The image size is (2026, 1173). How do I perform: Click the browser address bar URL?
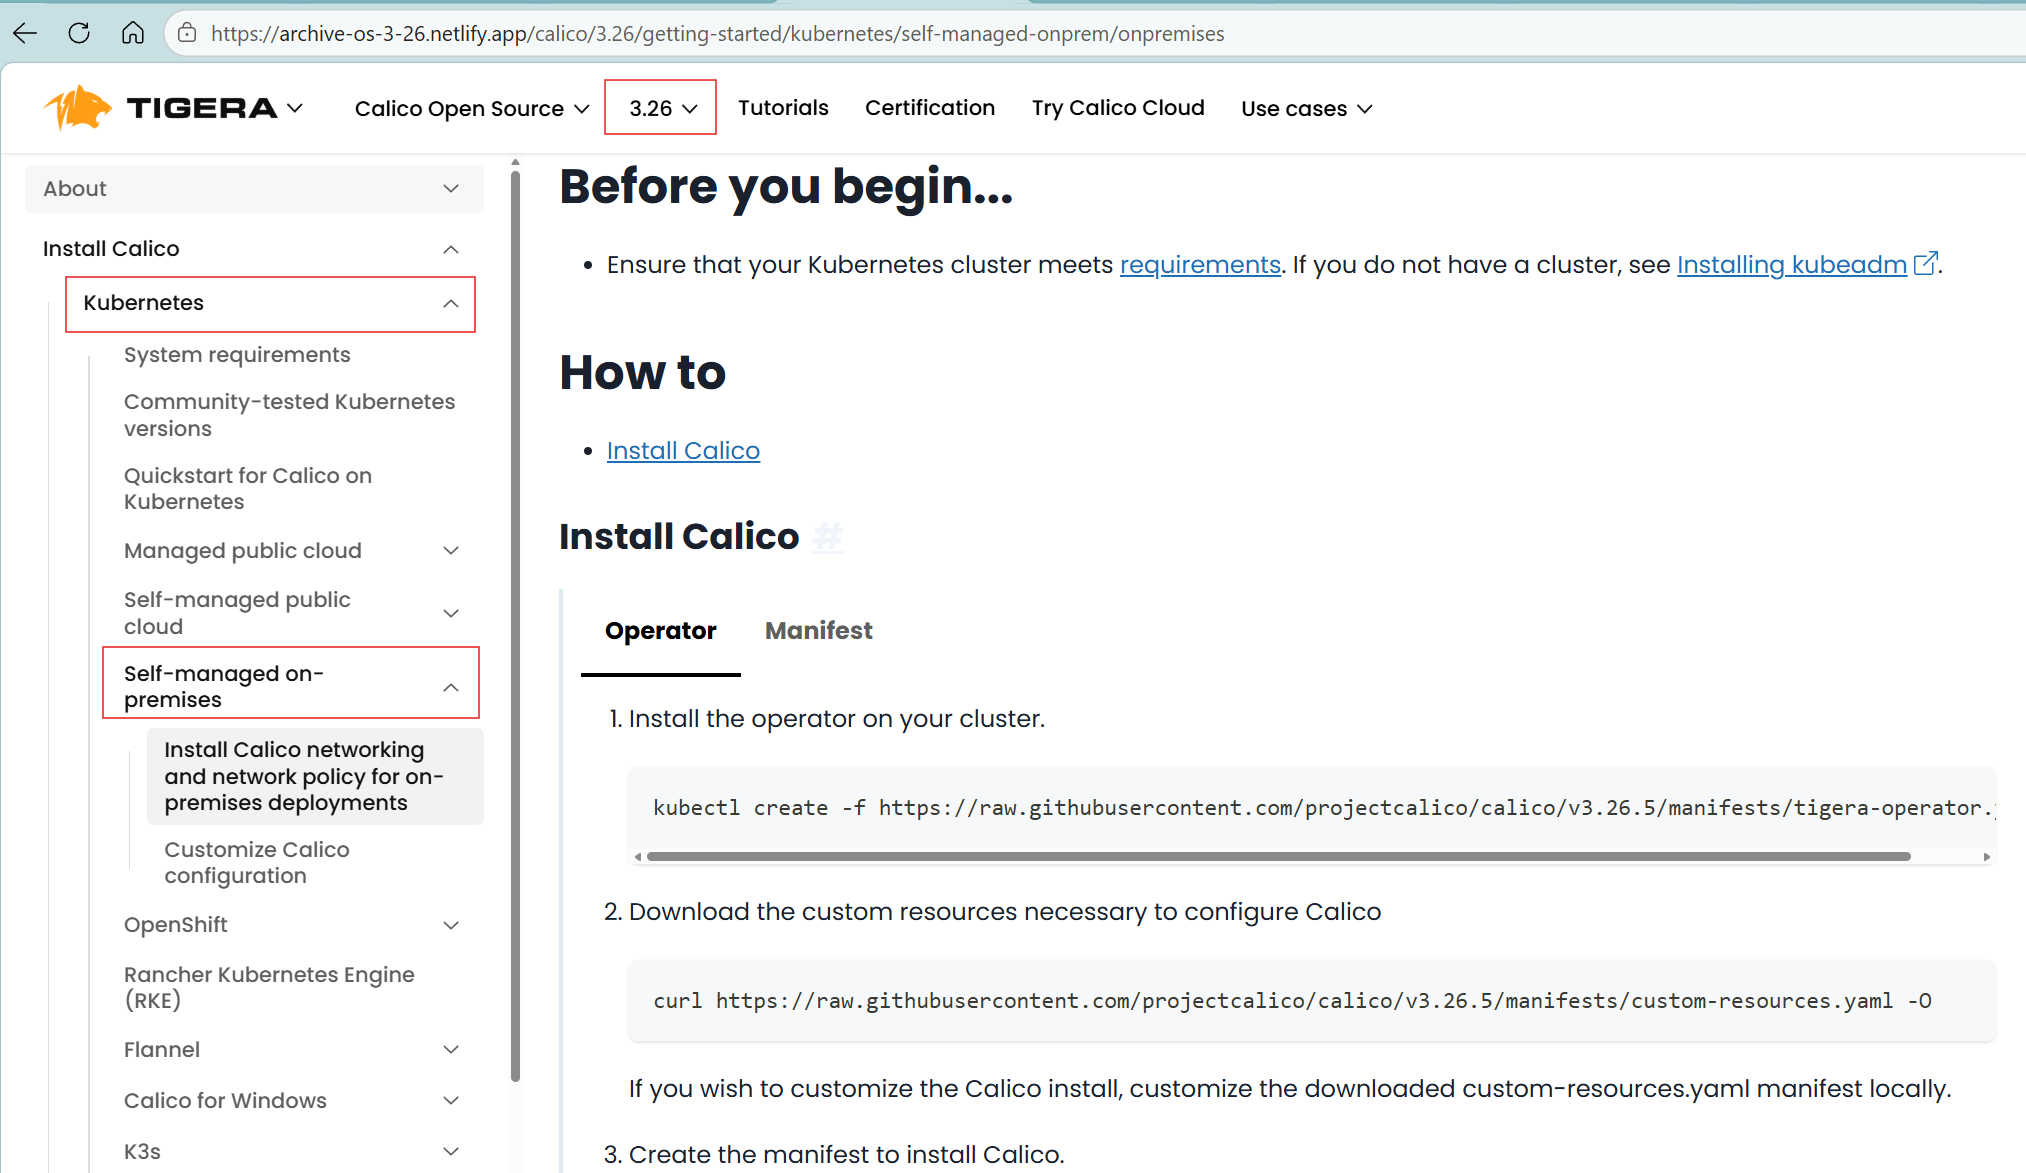(717, 34)
